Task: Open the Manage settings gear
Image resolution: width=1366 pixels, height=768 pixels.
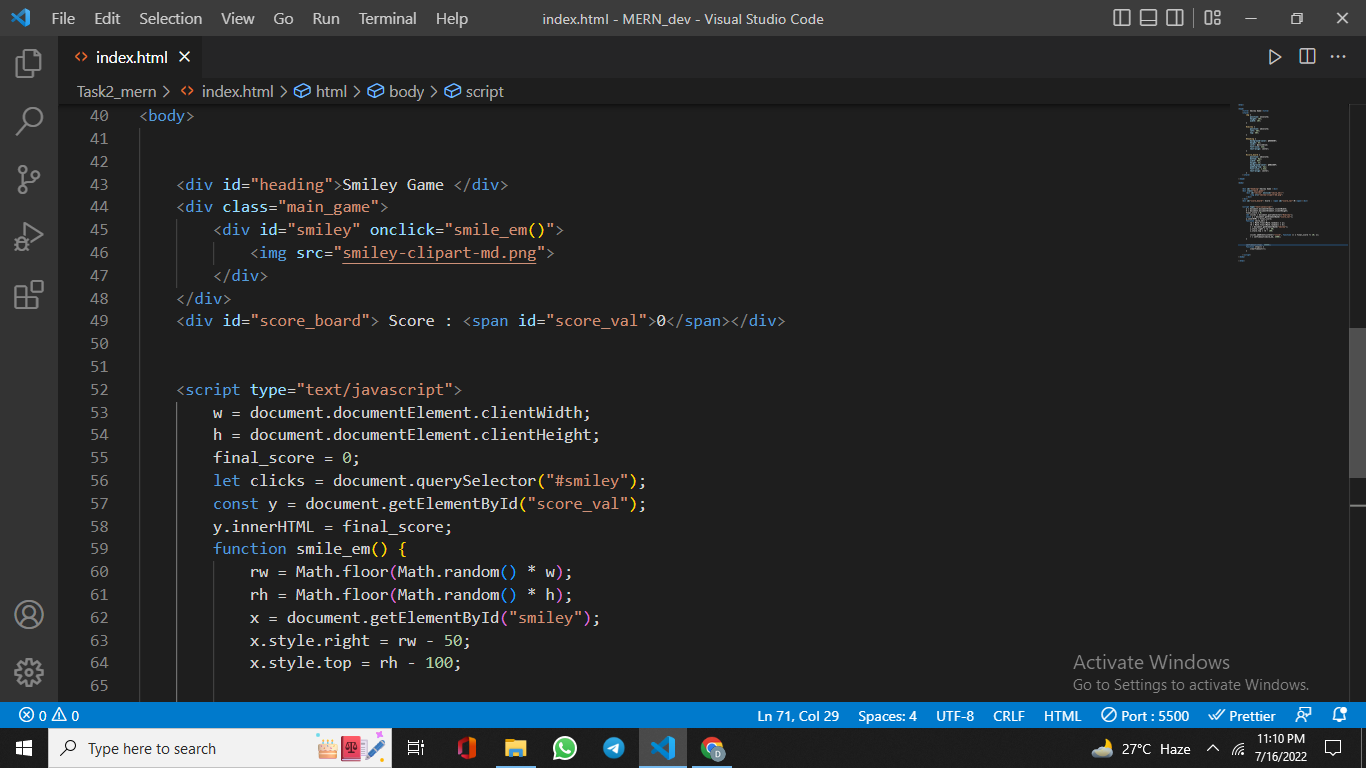Action: tap(28, 673)
